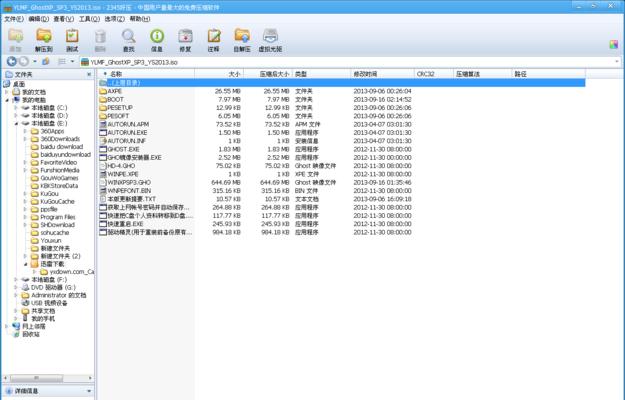Sort by the 名称 column header
The image size is (625, 400).
(146, 74)
